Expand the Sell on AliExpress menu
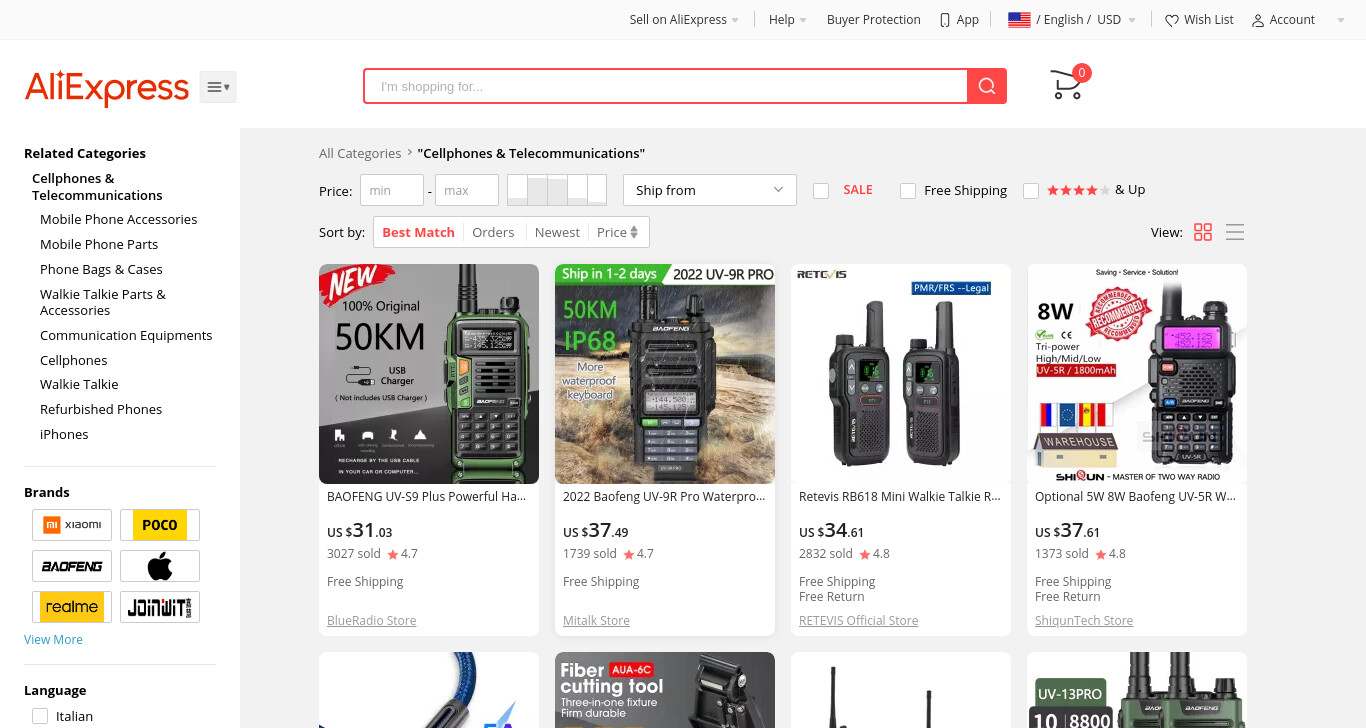 point(684,20)
